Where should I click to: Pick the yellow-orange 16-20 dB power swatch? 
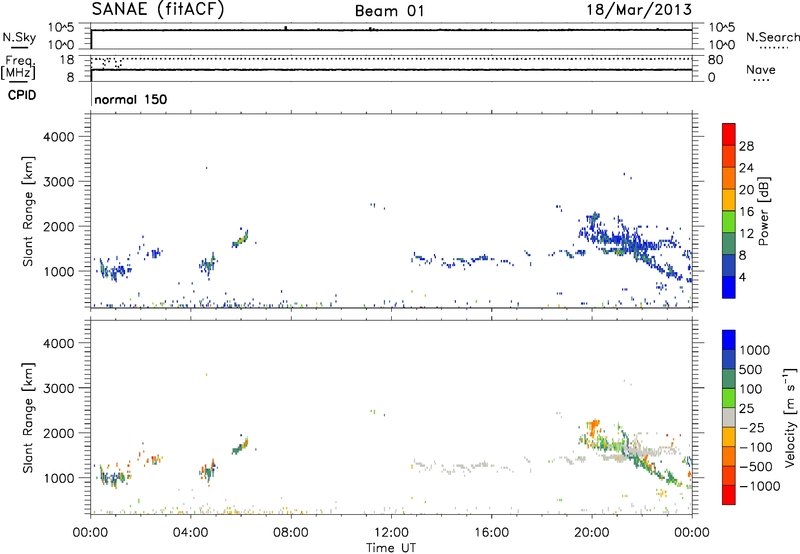tap(729, 200)
